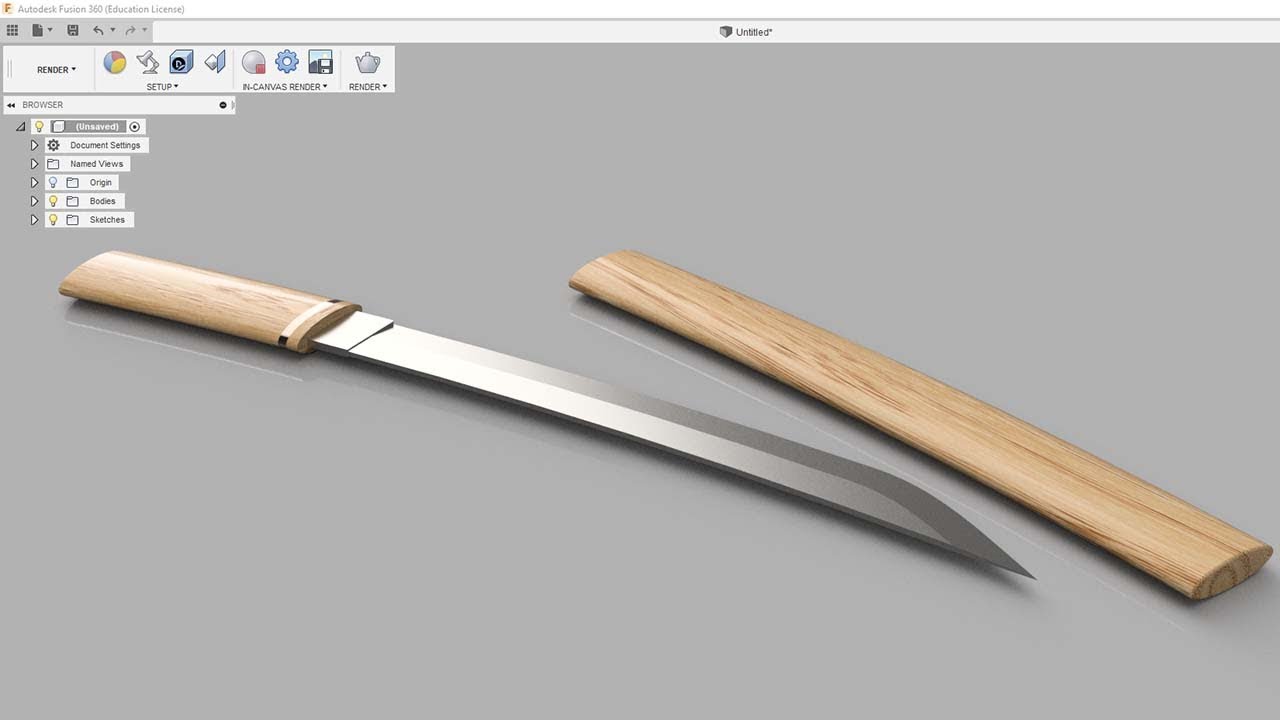Open the IN-CANVAS RENDER menu dropdown
Screen dimensions: 1280x720
click(285, 87)
